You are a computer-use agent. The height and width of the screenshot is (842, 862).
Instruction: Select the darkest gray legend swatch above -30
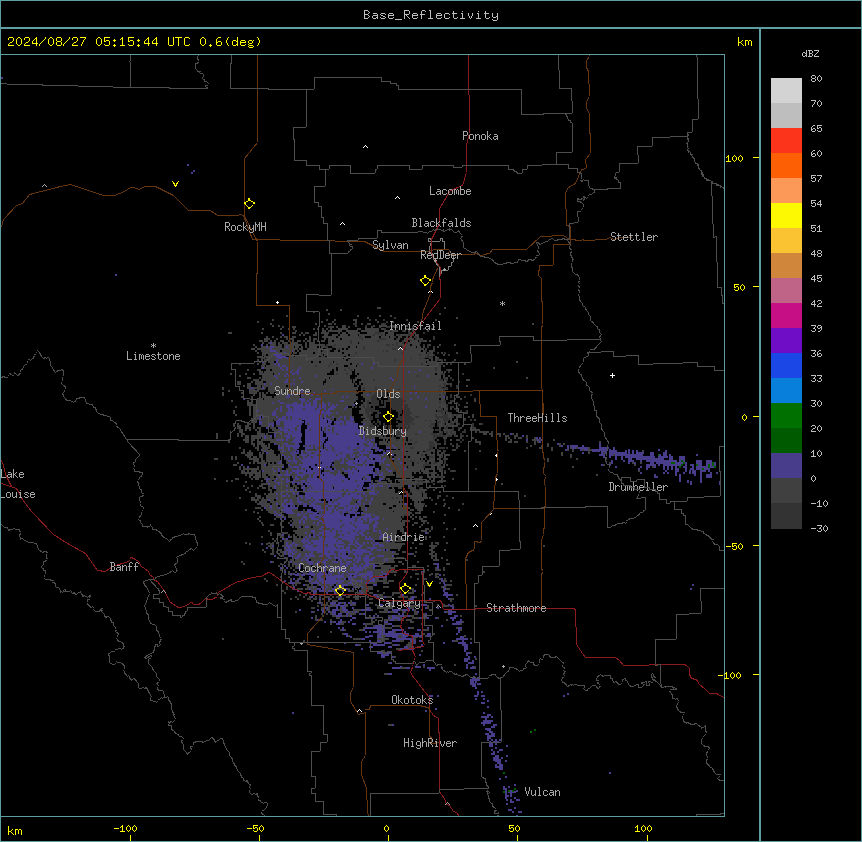click(786, 516)
